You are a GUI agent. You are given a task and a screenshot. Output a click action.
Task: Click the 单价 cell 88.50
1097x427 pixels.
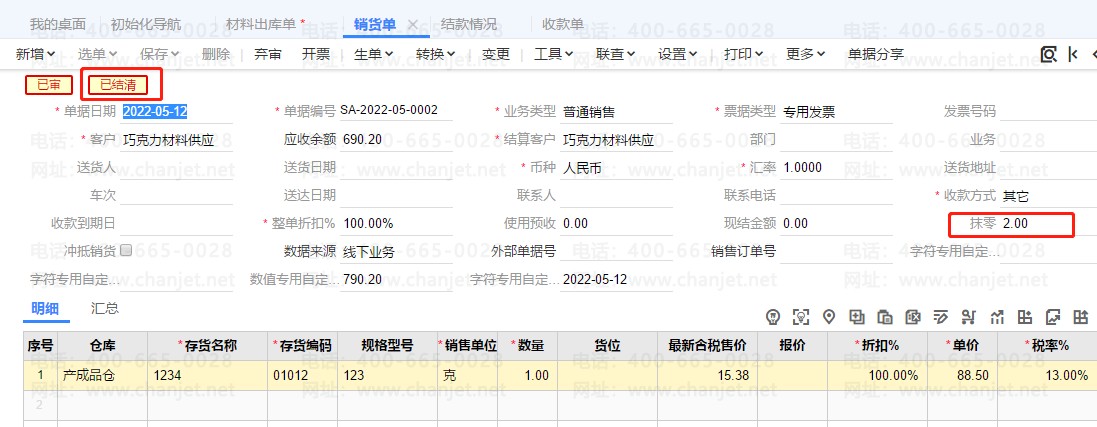[x=963, y=375]
